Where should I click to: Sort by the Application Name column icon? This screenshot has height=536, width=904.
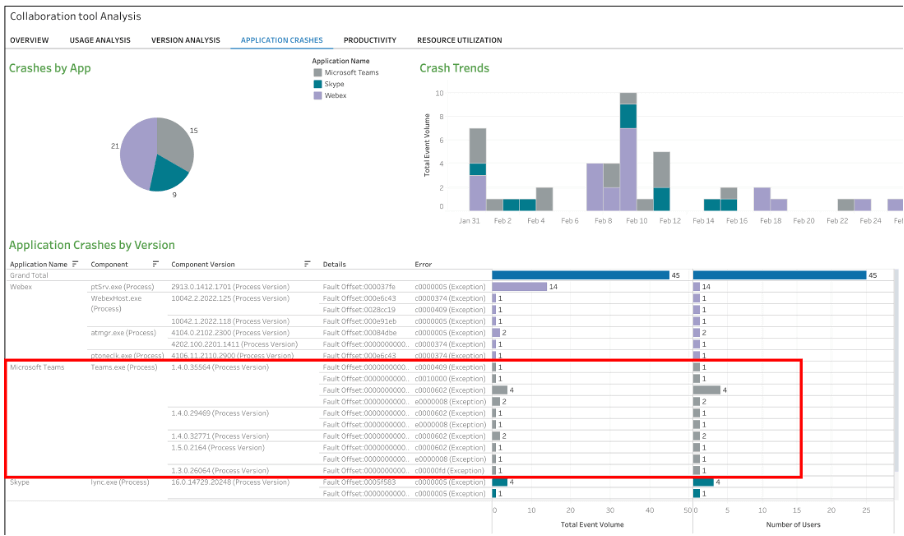(x=75, y=264)
